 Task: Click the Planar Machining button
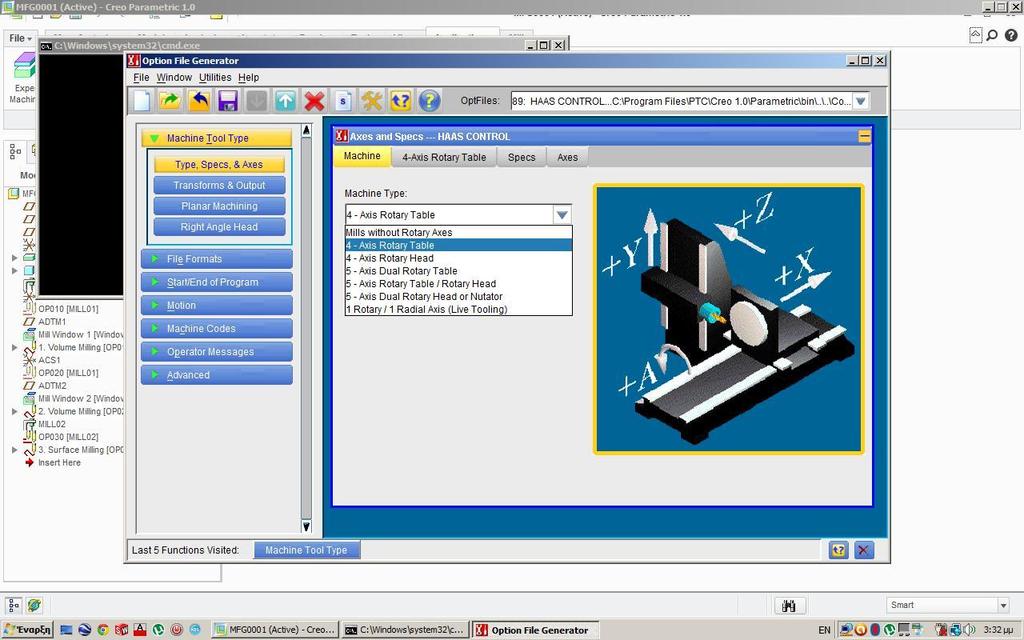click(219, 206)
